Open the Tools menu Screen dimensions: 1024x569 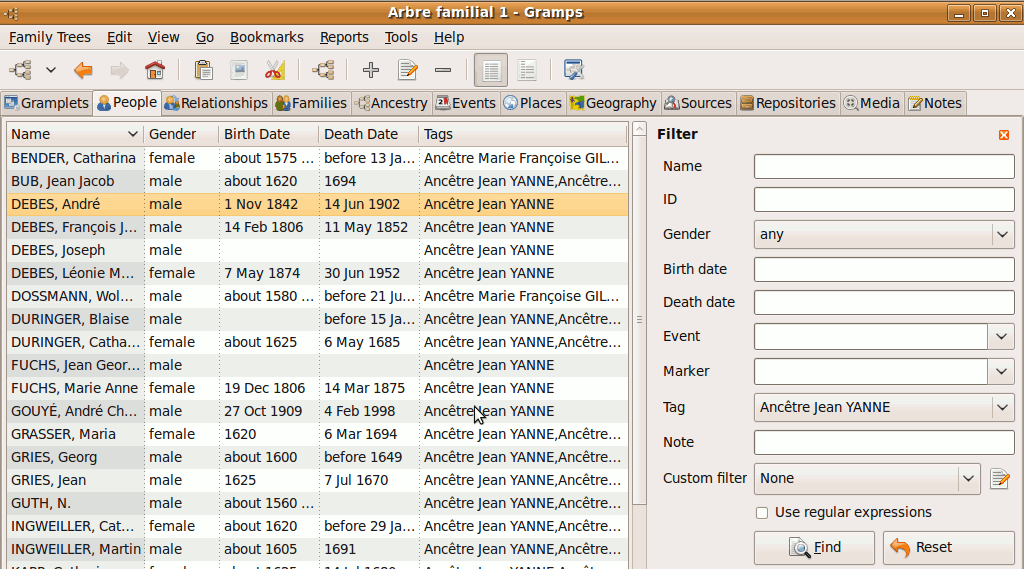[x=401, y=37]
